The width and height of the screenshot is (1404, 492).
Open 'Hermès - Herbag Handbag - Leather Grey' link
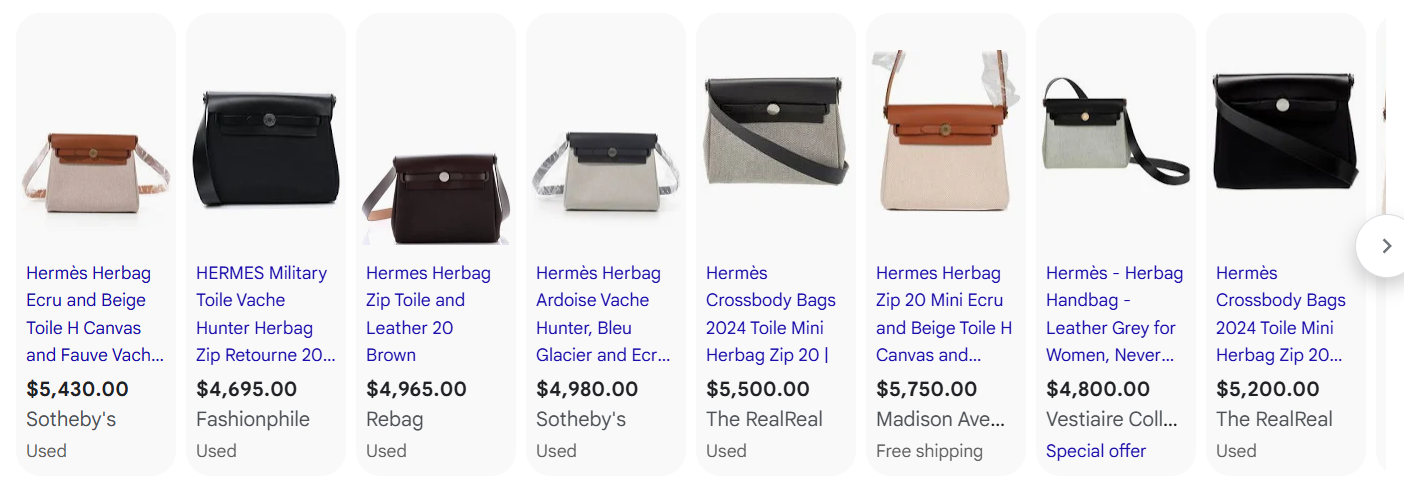[x=1114, y=314]
